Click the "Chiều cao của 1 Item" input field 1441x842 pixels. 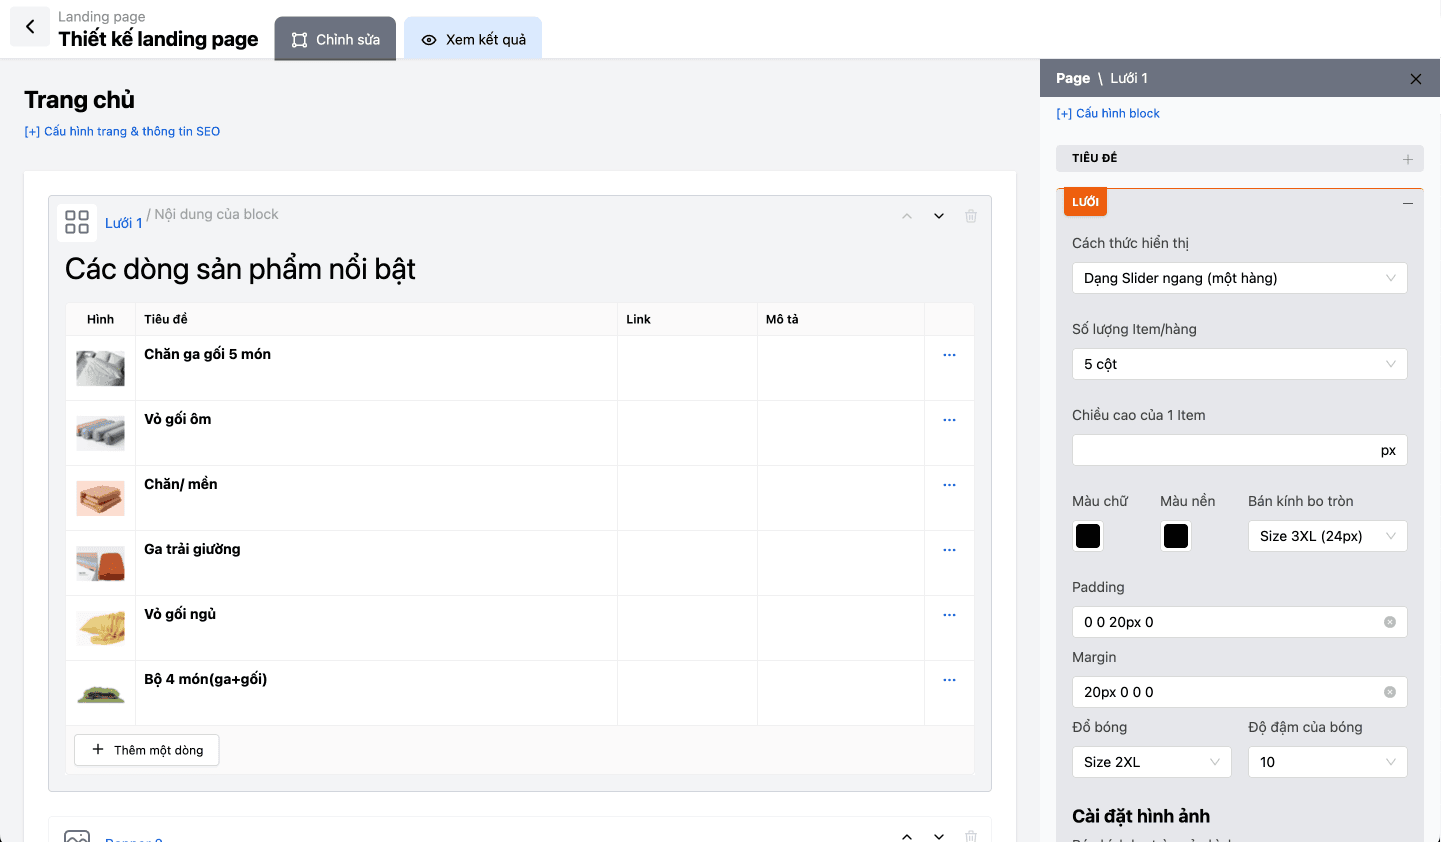[1239, 449]
